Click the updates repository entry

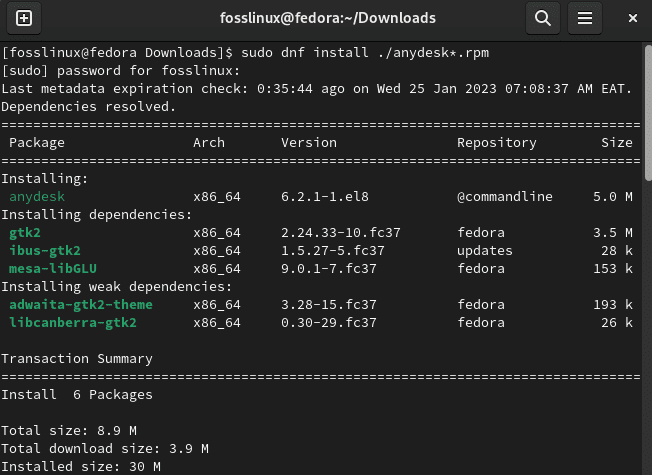(485, 251)
